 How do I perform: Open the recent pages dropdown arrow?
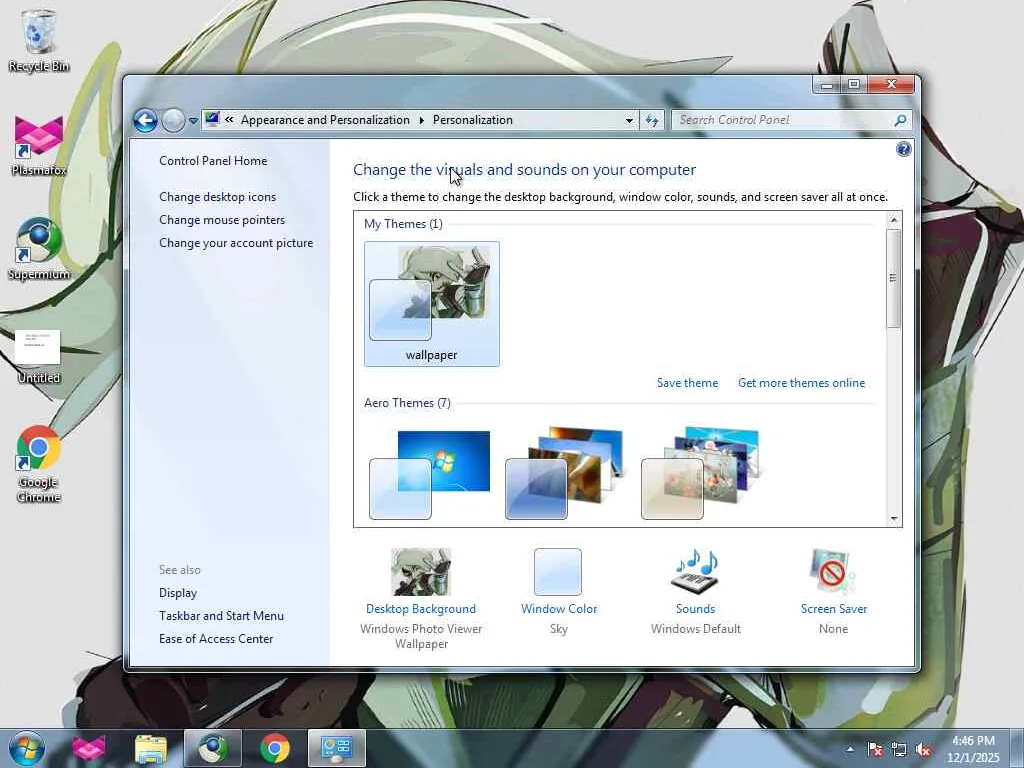193,121
